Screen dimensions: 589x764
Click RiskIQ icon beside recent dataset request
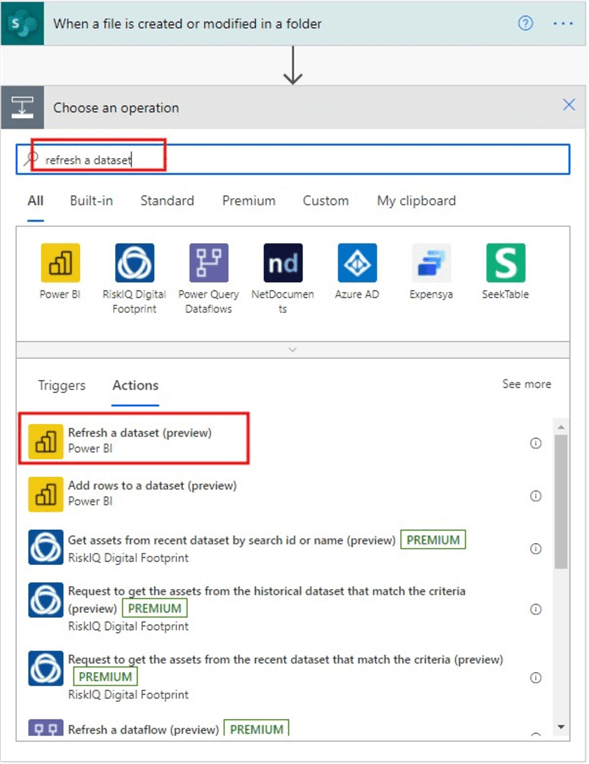[46, 668]
